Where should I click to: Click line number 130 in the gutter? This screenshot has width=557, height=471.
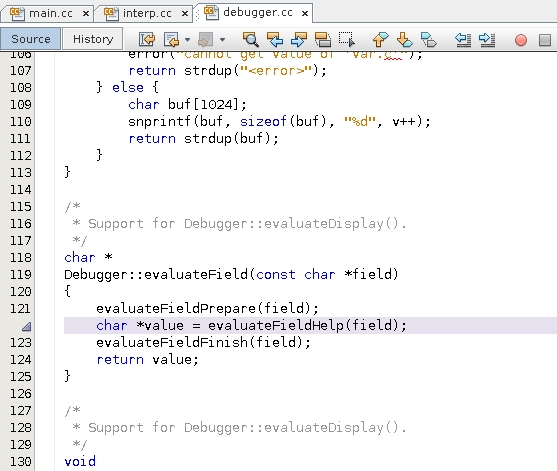tap(20, 462)
